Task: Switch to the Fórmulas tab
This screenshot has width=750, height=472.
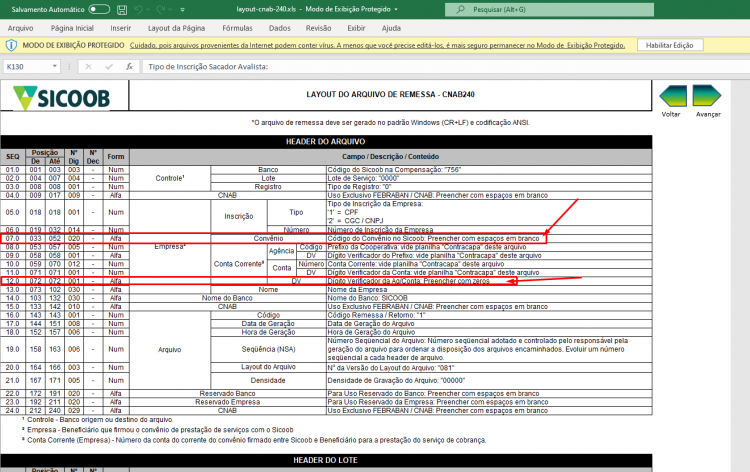Action: pos(237,28)
